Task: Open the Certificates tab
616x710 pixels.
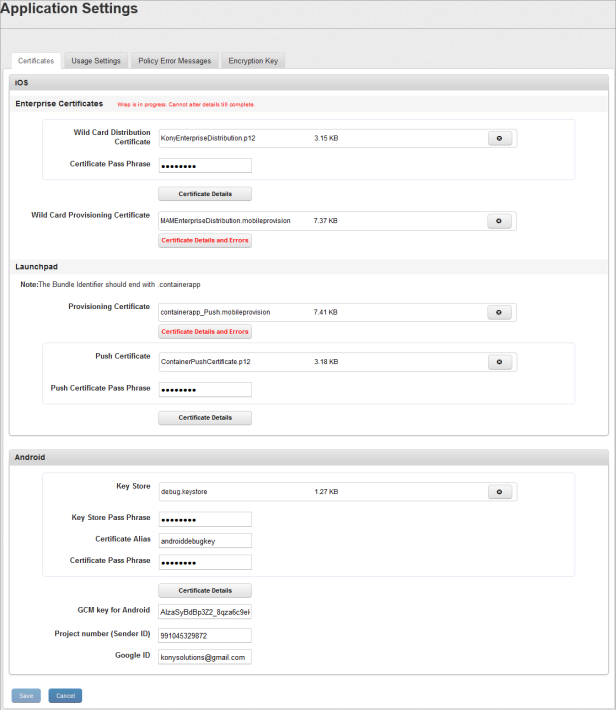Action: coord(36,61)
